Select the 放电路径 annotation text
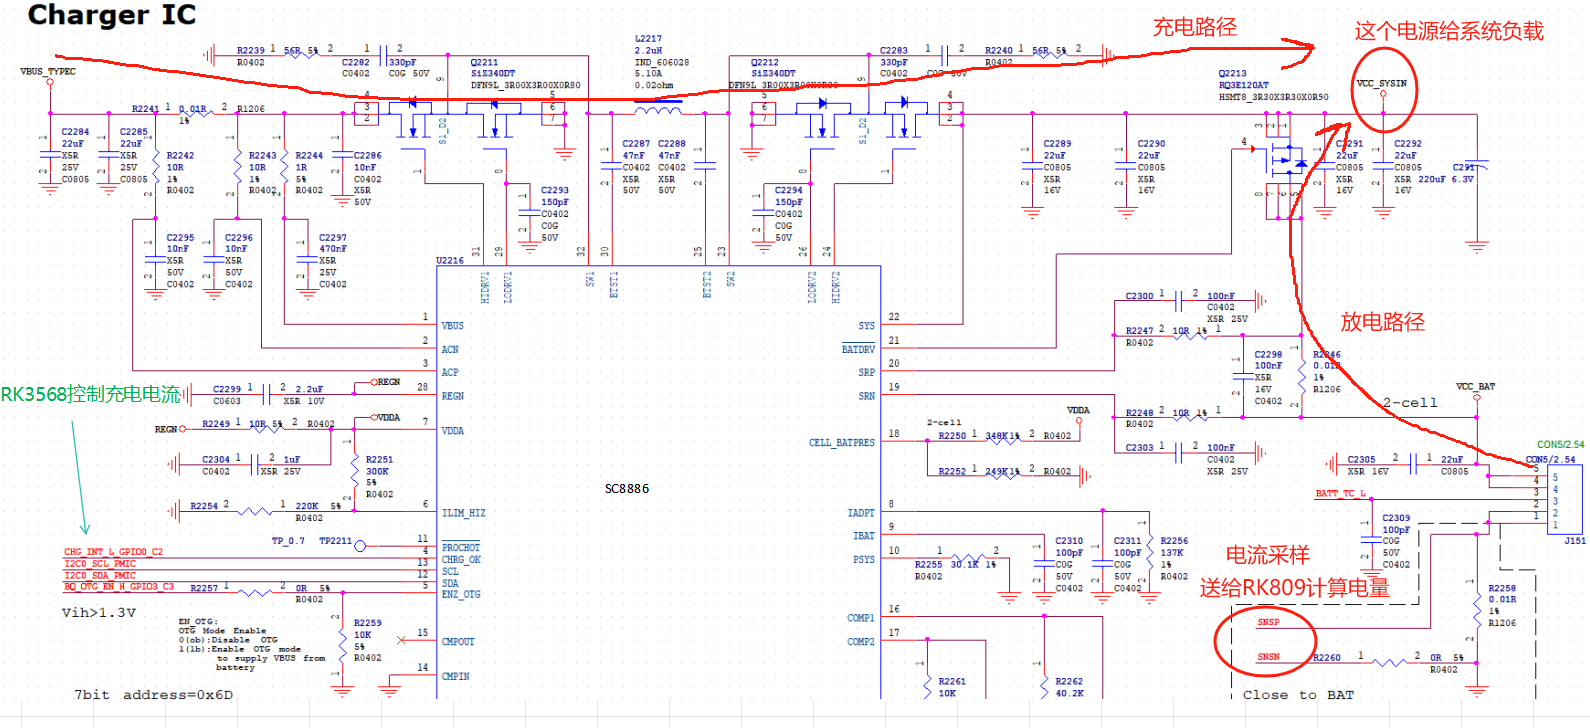1590x728 pixels. coord(1382,322)
